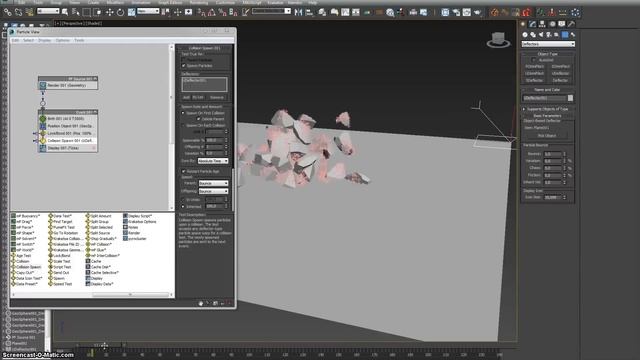
Task: Open the reference coordinate system dropdown
Action: point(148,11)
